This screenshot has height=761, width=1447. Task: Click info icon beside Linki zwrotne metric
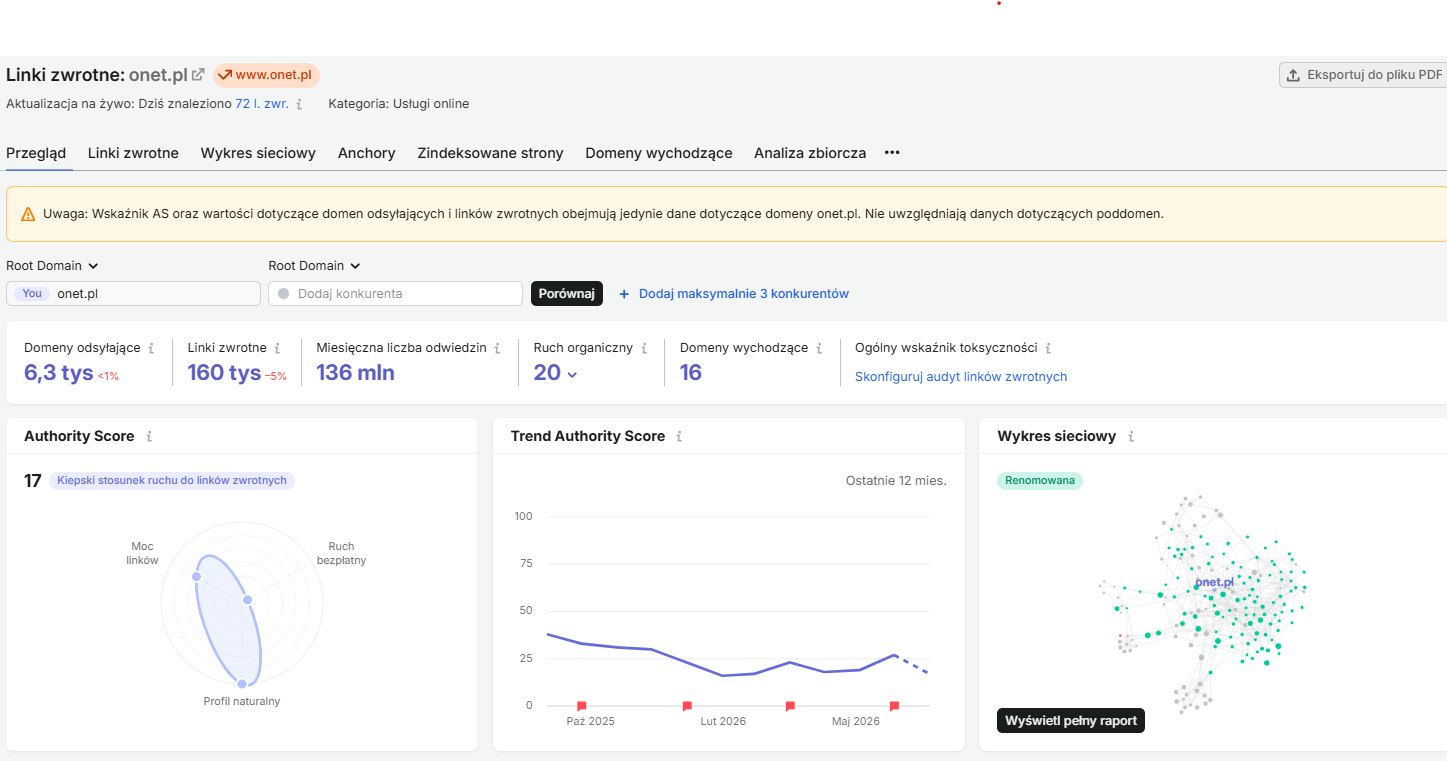tap(277, 348)
